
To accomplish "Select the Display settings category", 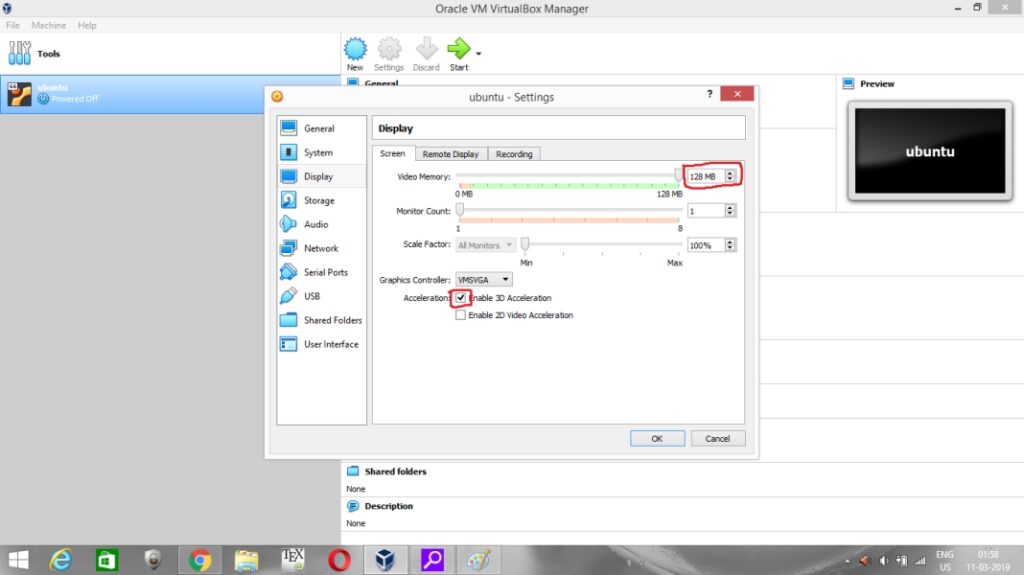I will click(x=321, y=176).
